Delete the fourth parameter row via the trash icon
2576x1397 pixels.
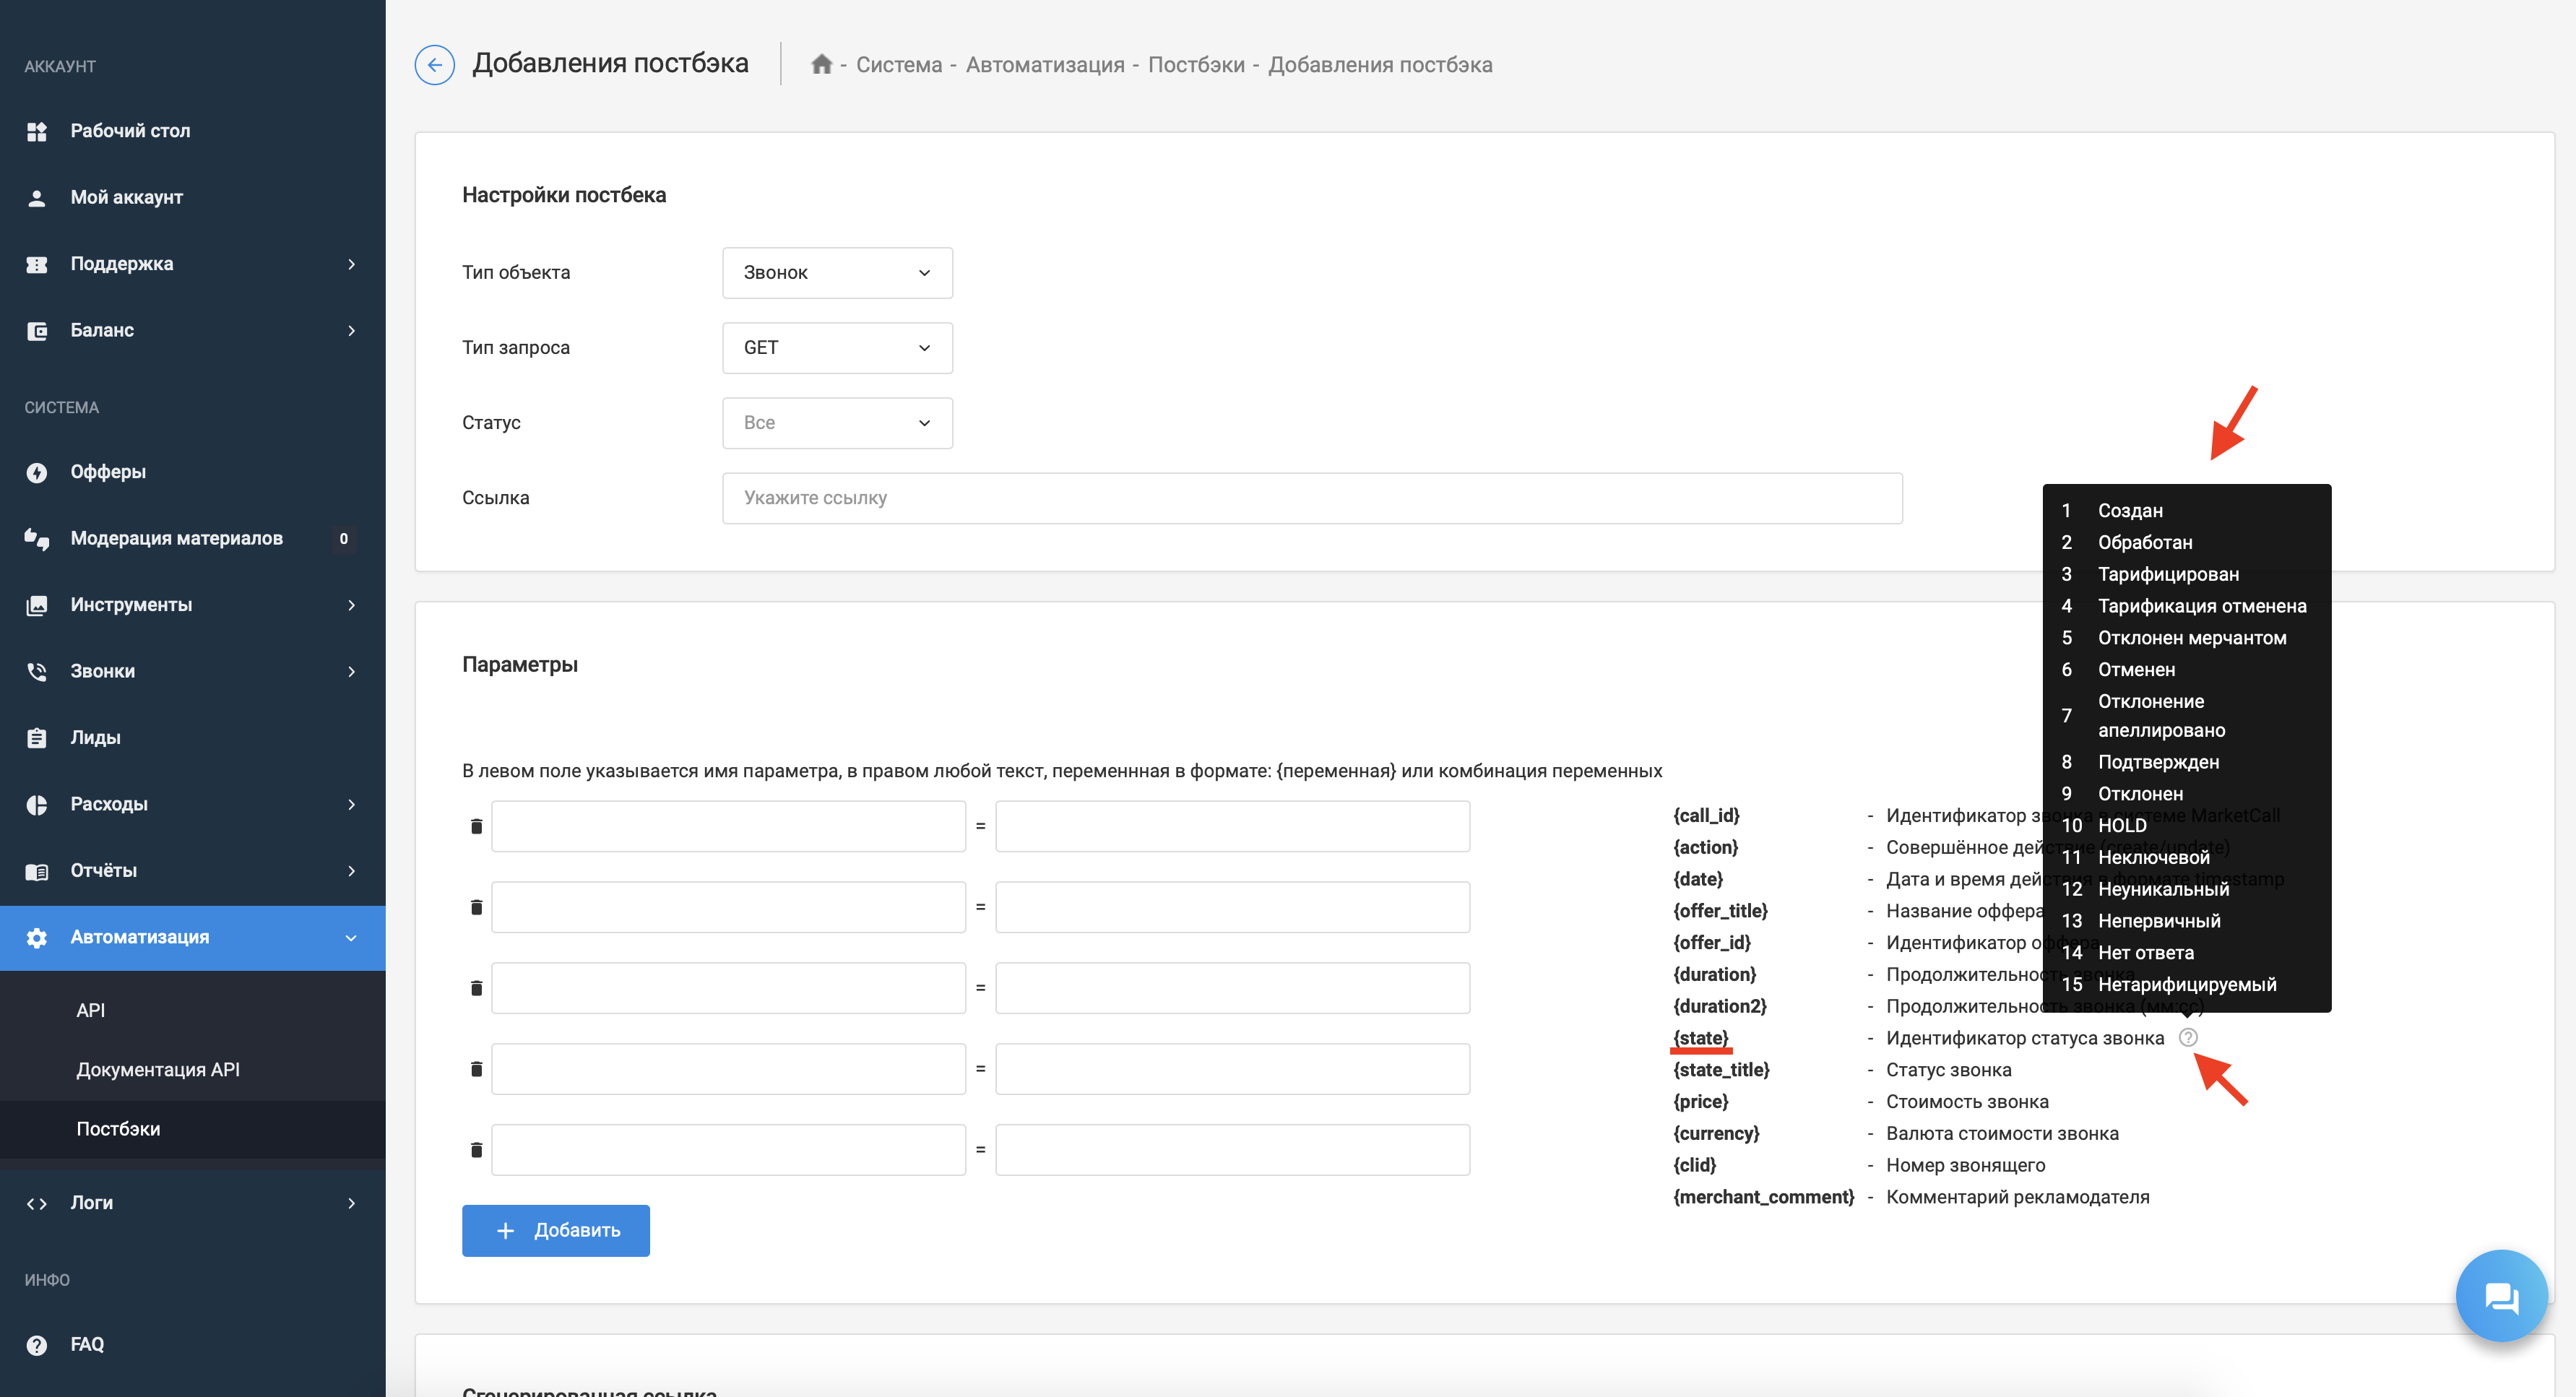pos(476,1069)
